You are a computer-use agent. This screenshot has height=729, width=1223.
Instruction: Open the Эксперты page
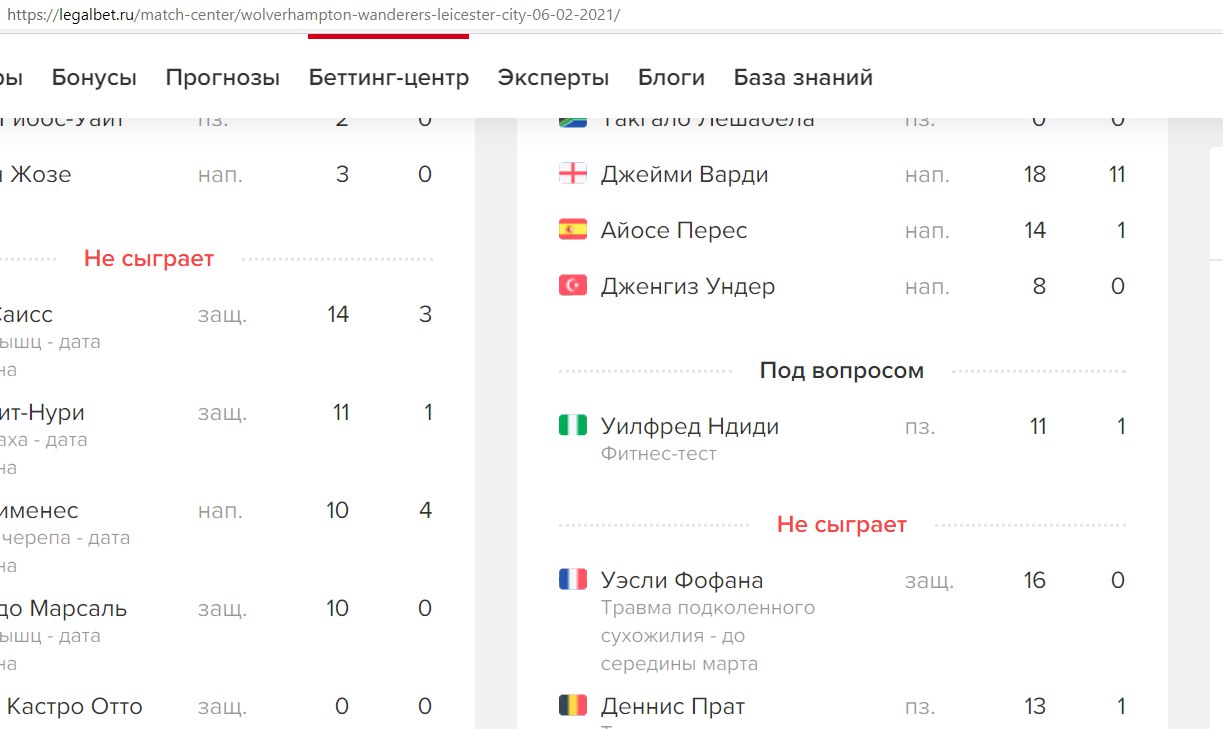tap(553, 78)
